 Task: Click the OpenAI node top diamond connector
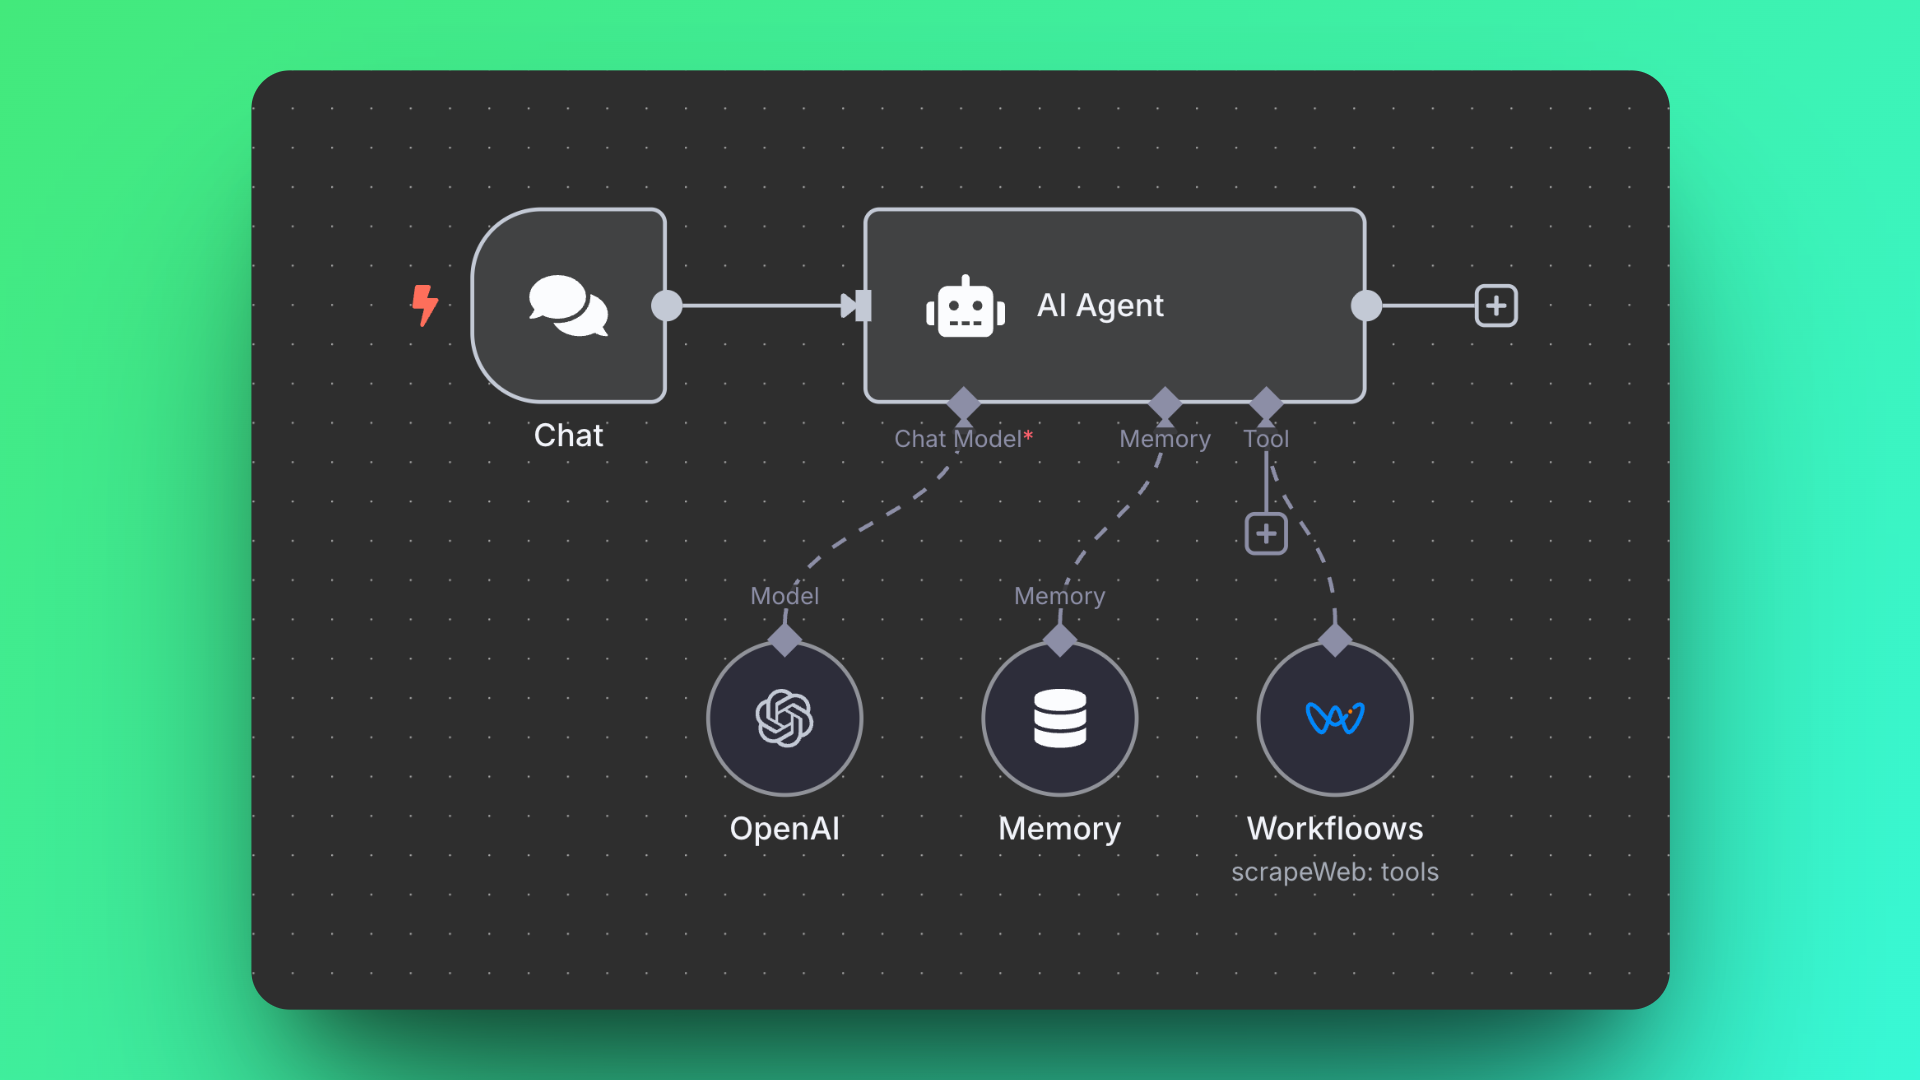785,640
